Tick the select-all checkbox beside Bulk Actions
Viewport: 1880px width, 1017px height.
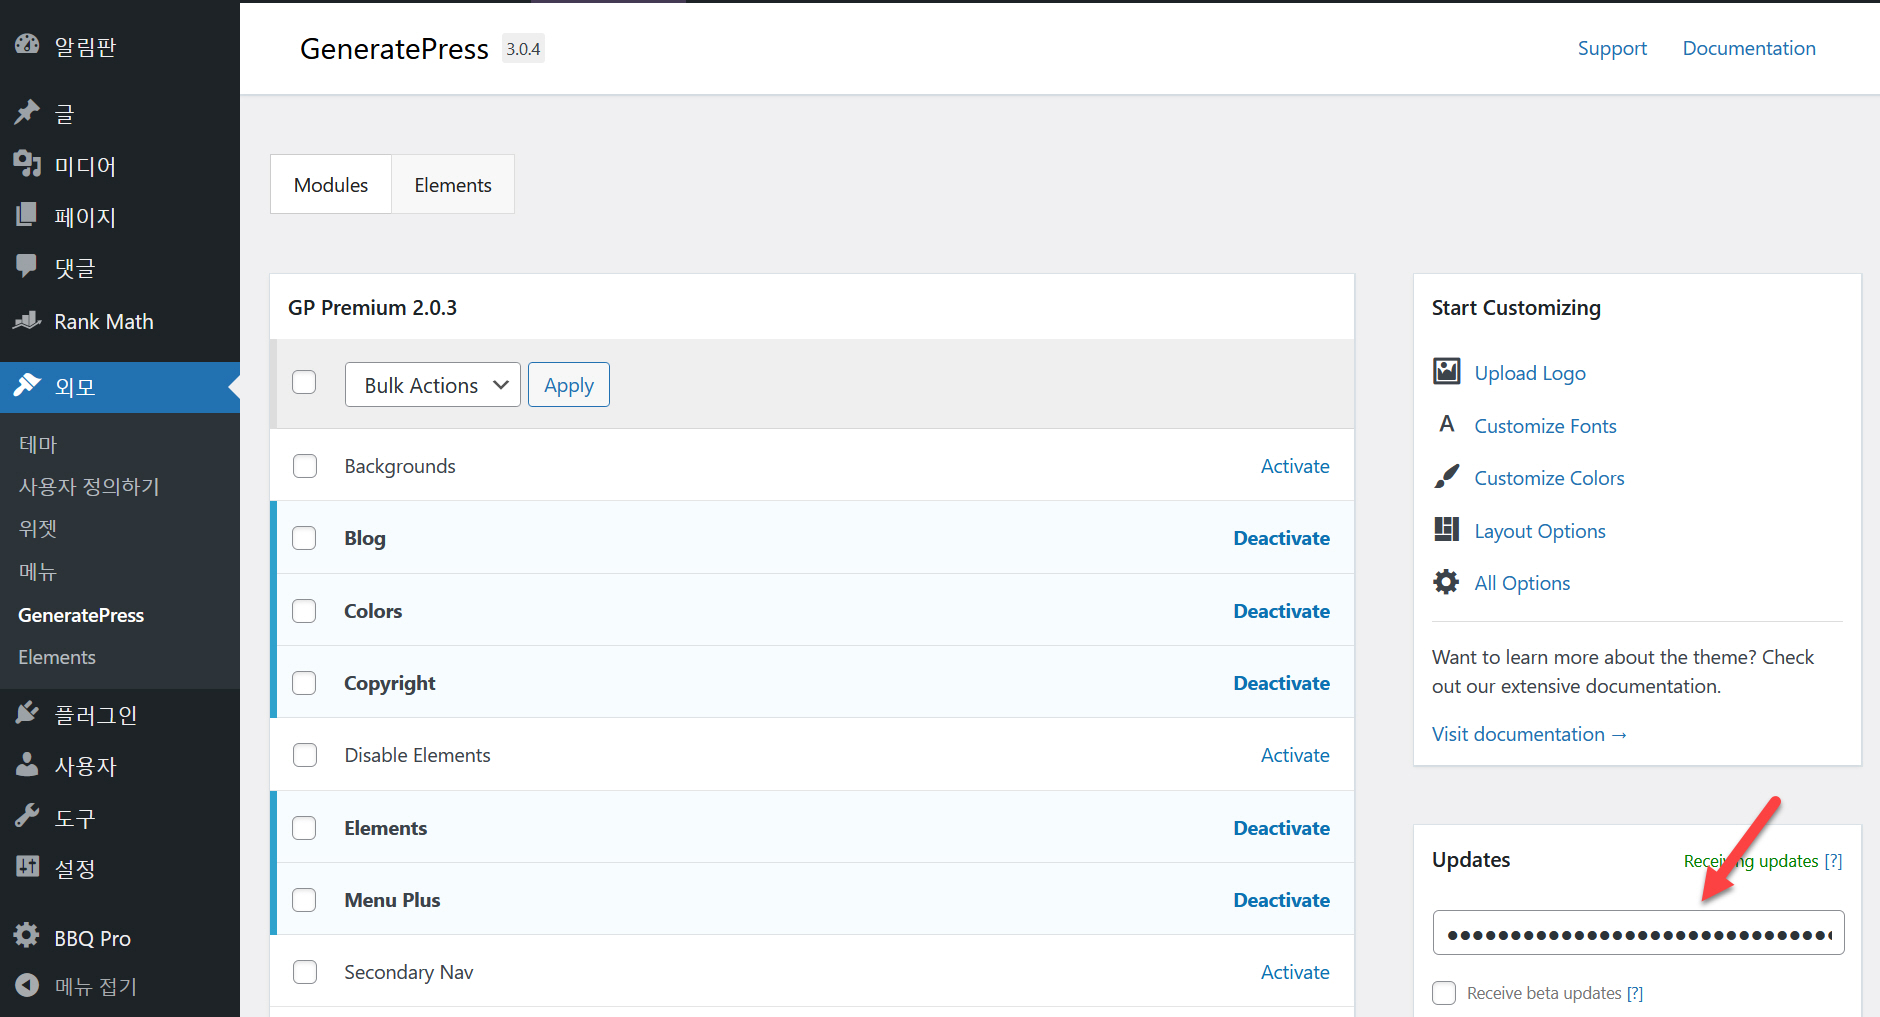(x=304, y=383)
